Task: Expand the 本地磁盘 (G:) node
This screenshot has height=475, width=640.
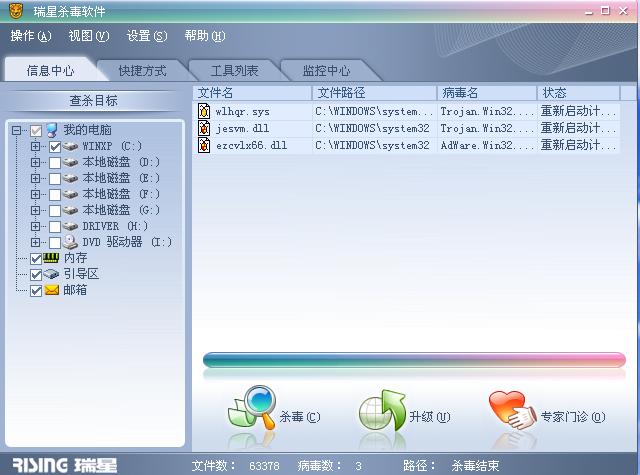Action: 36,210
